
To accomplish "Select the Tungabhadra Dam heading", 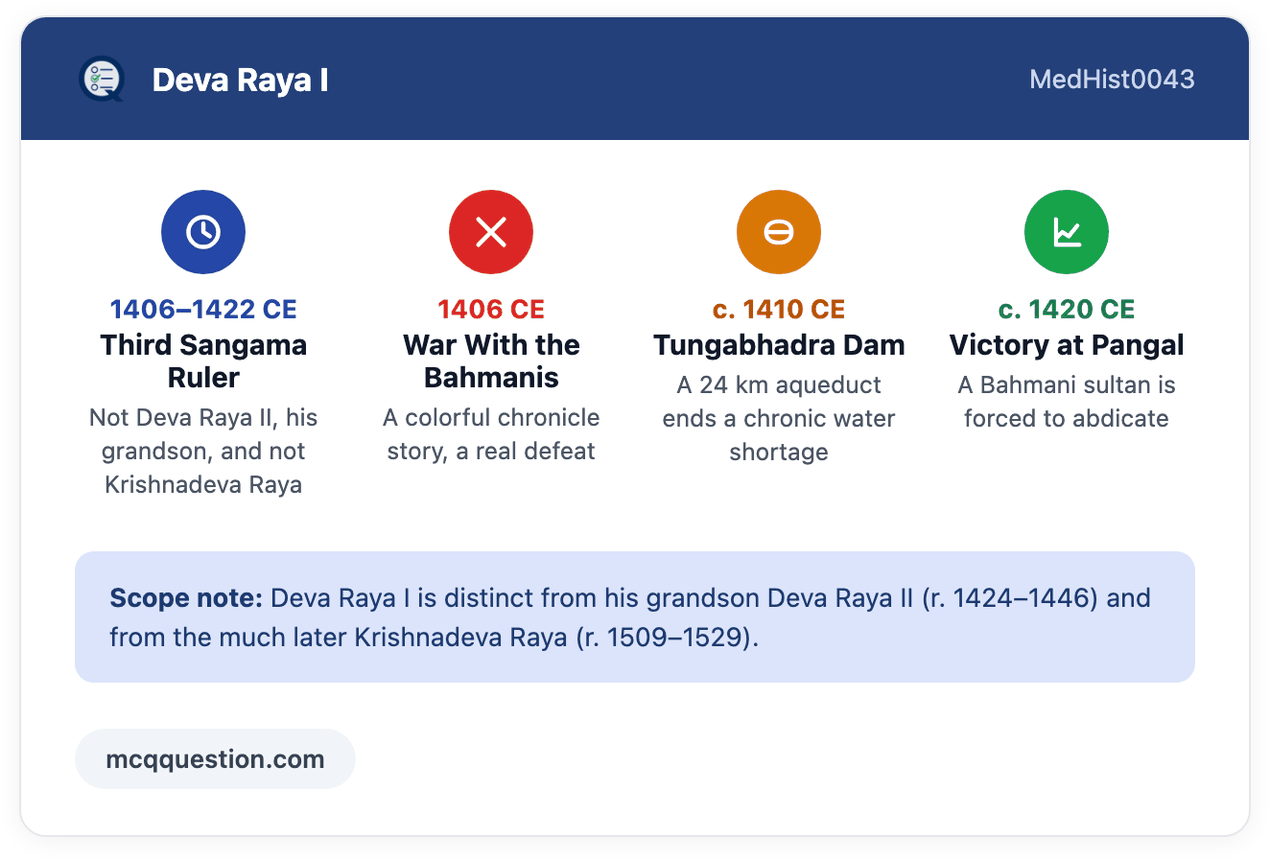I will (779, 345).
